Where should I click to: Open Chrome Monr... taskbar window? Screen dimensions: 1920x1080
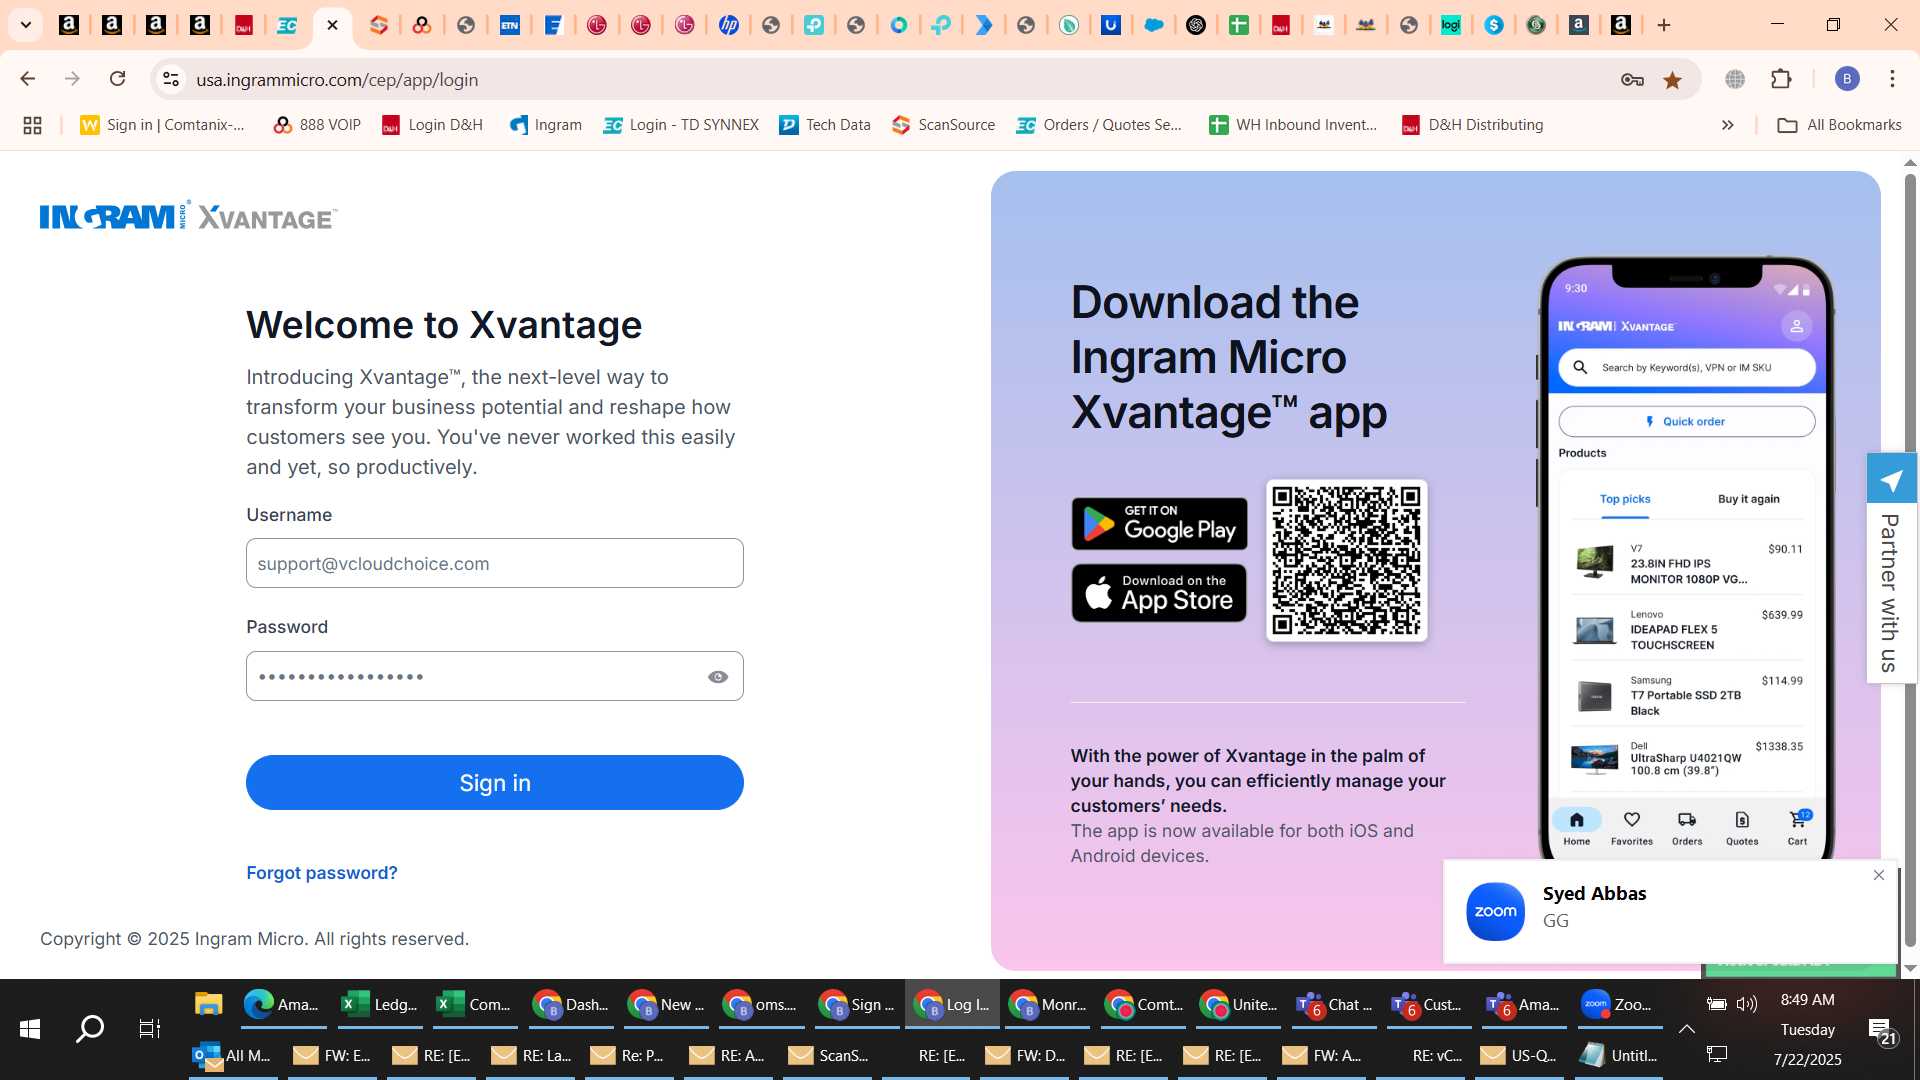point(1047,1005)
